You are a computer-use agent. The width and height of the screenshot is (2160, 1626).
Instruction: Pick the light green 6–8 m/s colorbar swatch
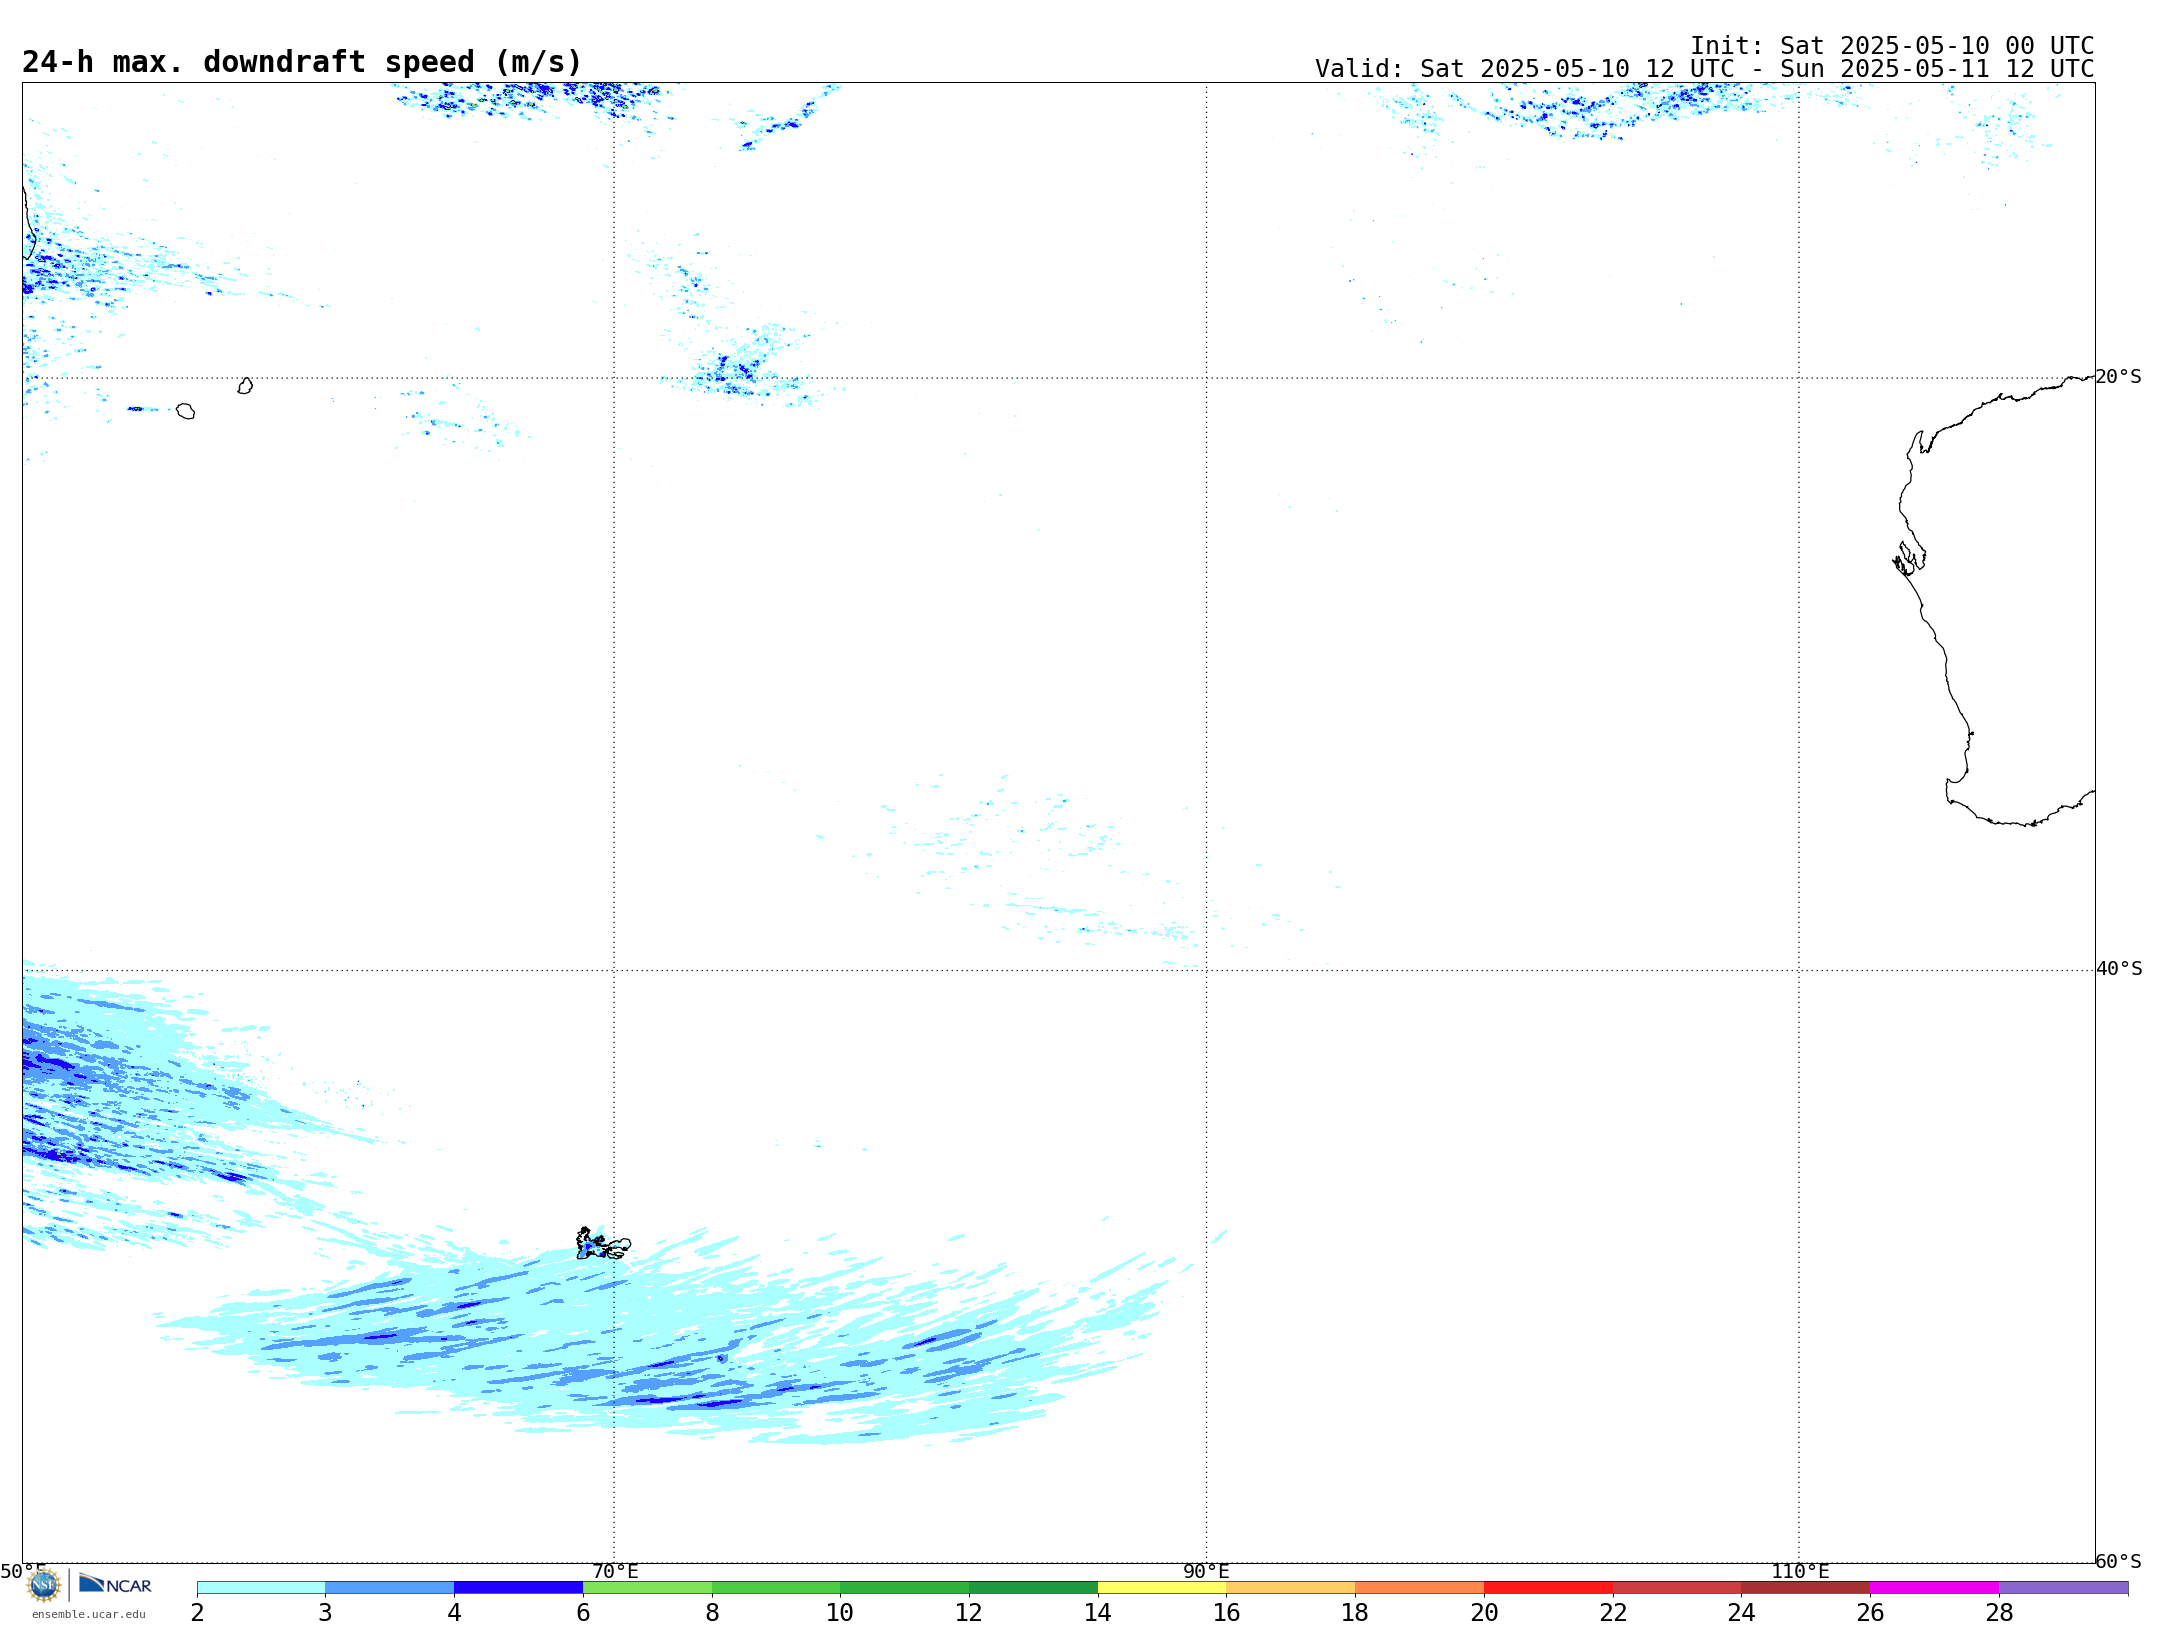tap(647, 1588)
